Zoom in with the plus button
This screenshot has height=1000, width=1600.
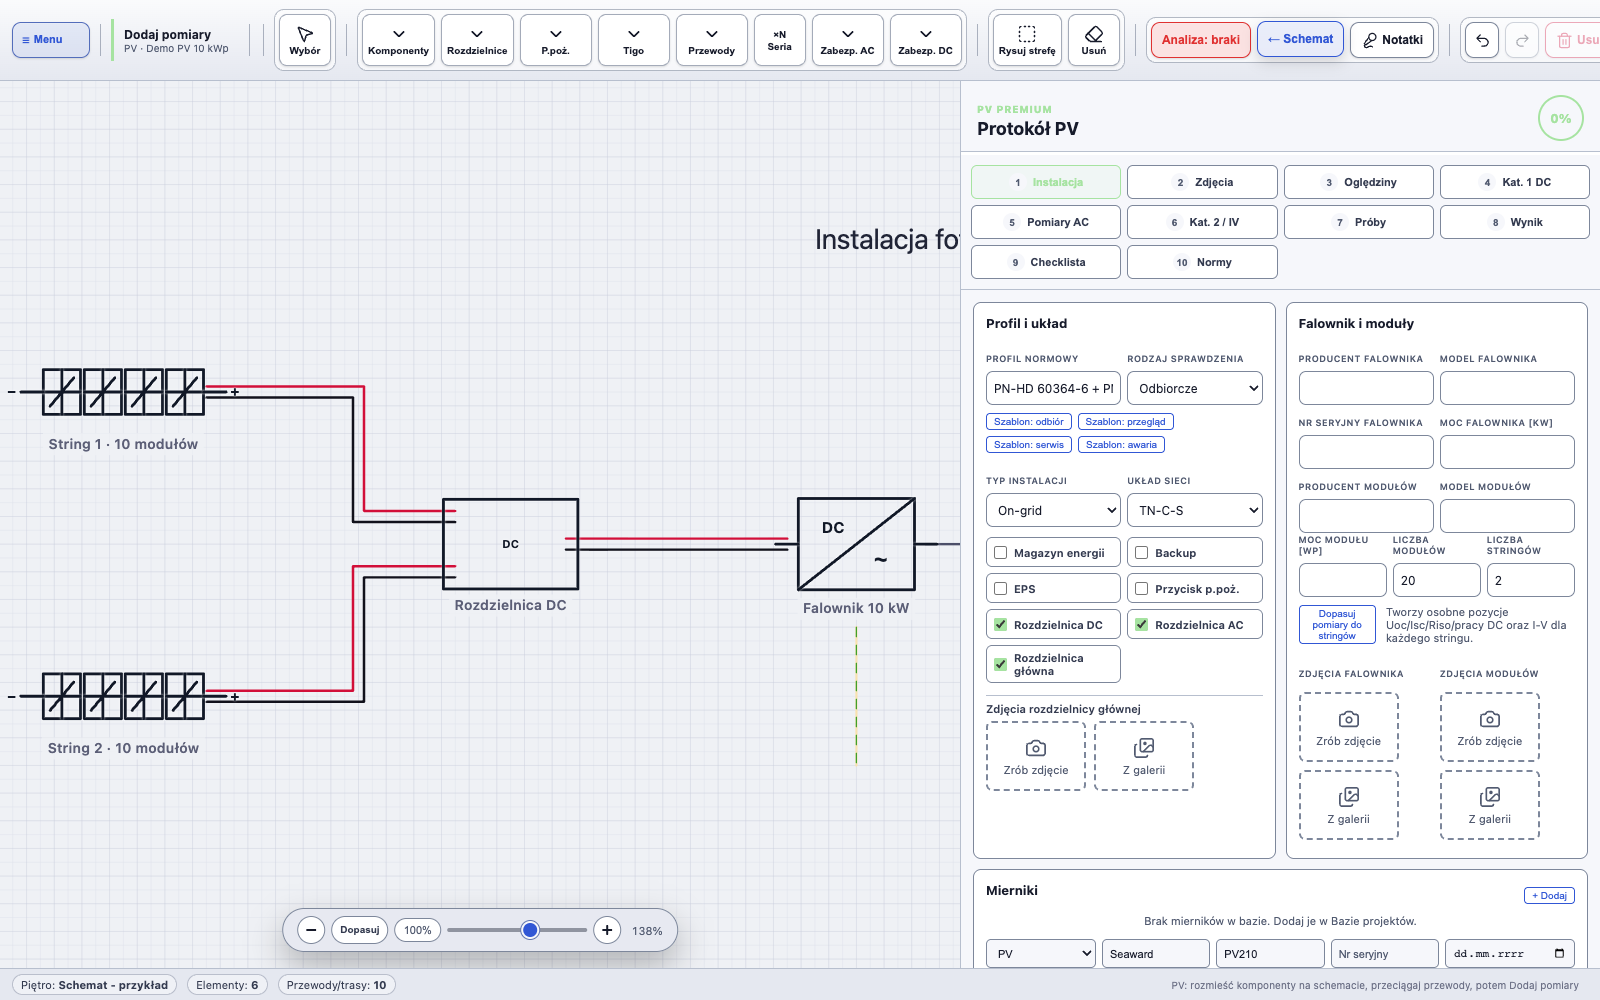tap(607, 930)
